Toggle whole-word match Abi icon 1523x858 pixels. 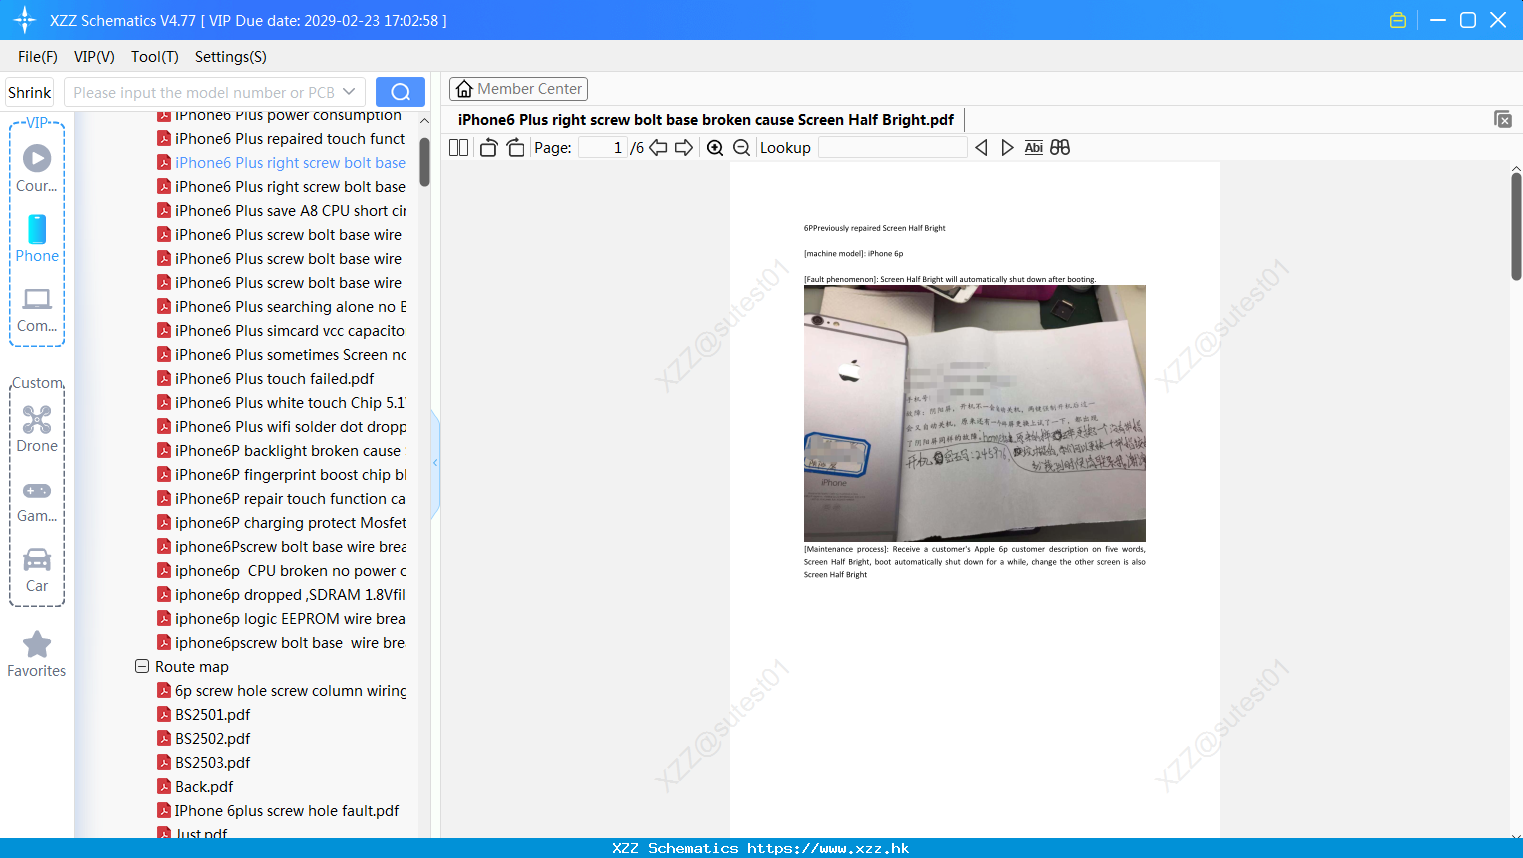pos(1034,148)
